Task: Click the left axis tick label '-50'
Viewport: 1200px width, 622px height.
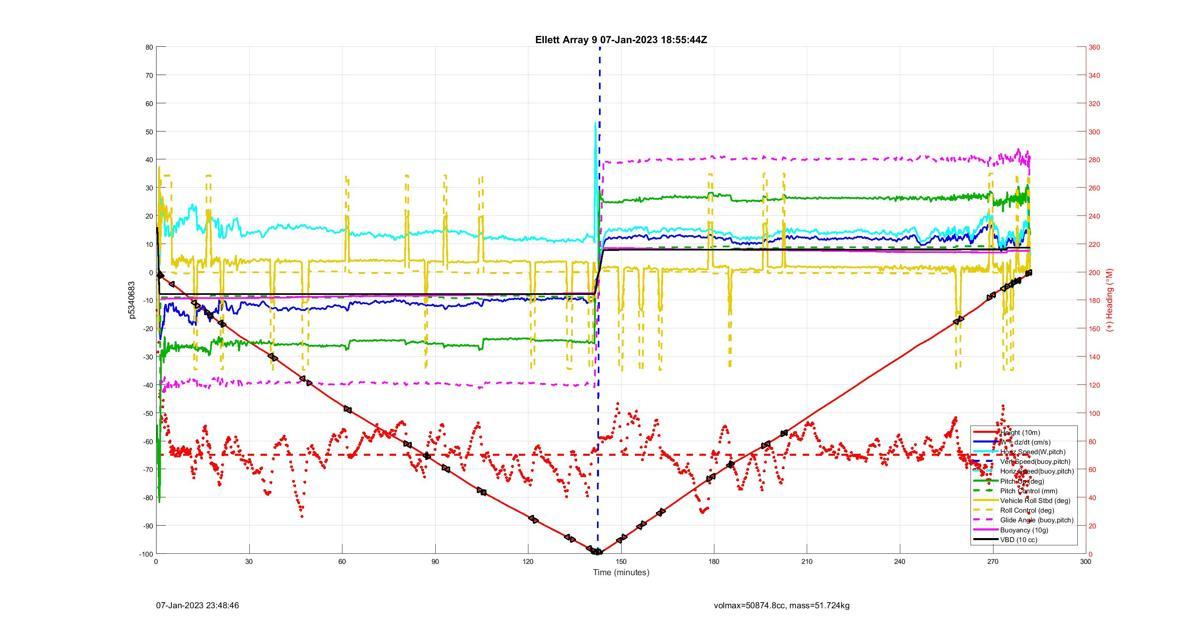Action: (147, 413)
